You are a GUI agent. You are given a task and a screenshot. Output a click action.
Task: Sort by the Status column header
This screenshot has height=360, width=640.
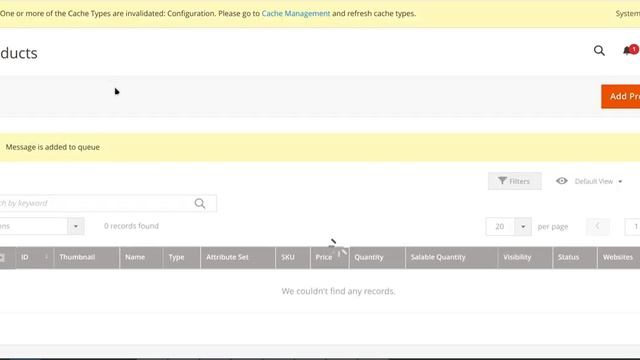pyautogui.click(x=575, y=258)
